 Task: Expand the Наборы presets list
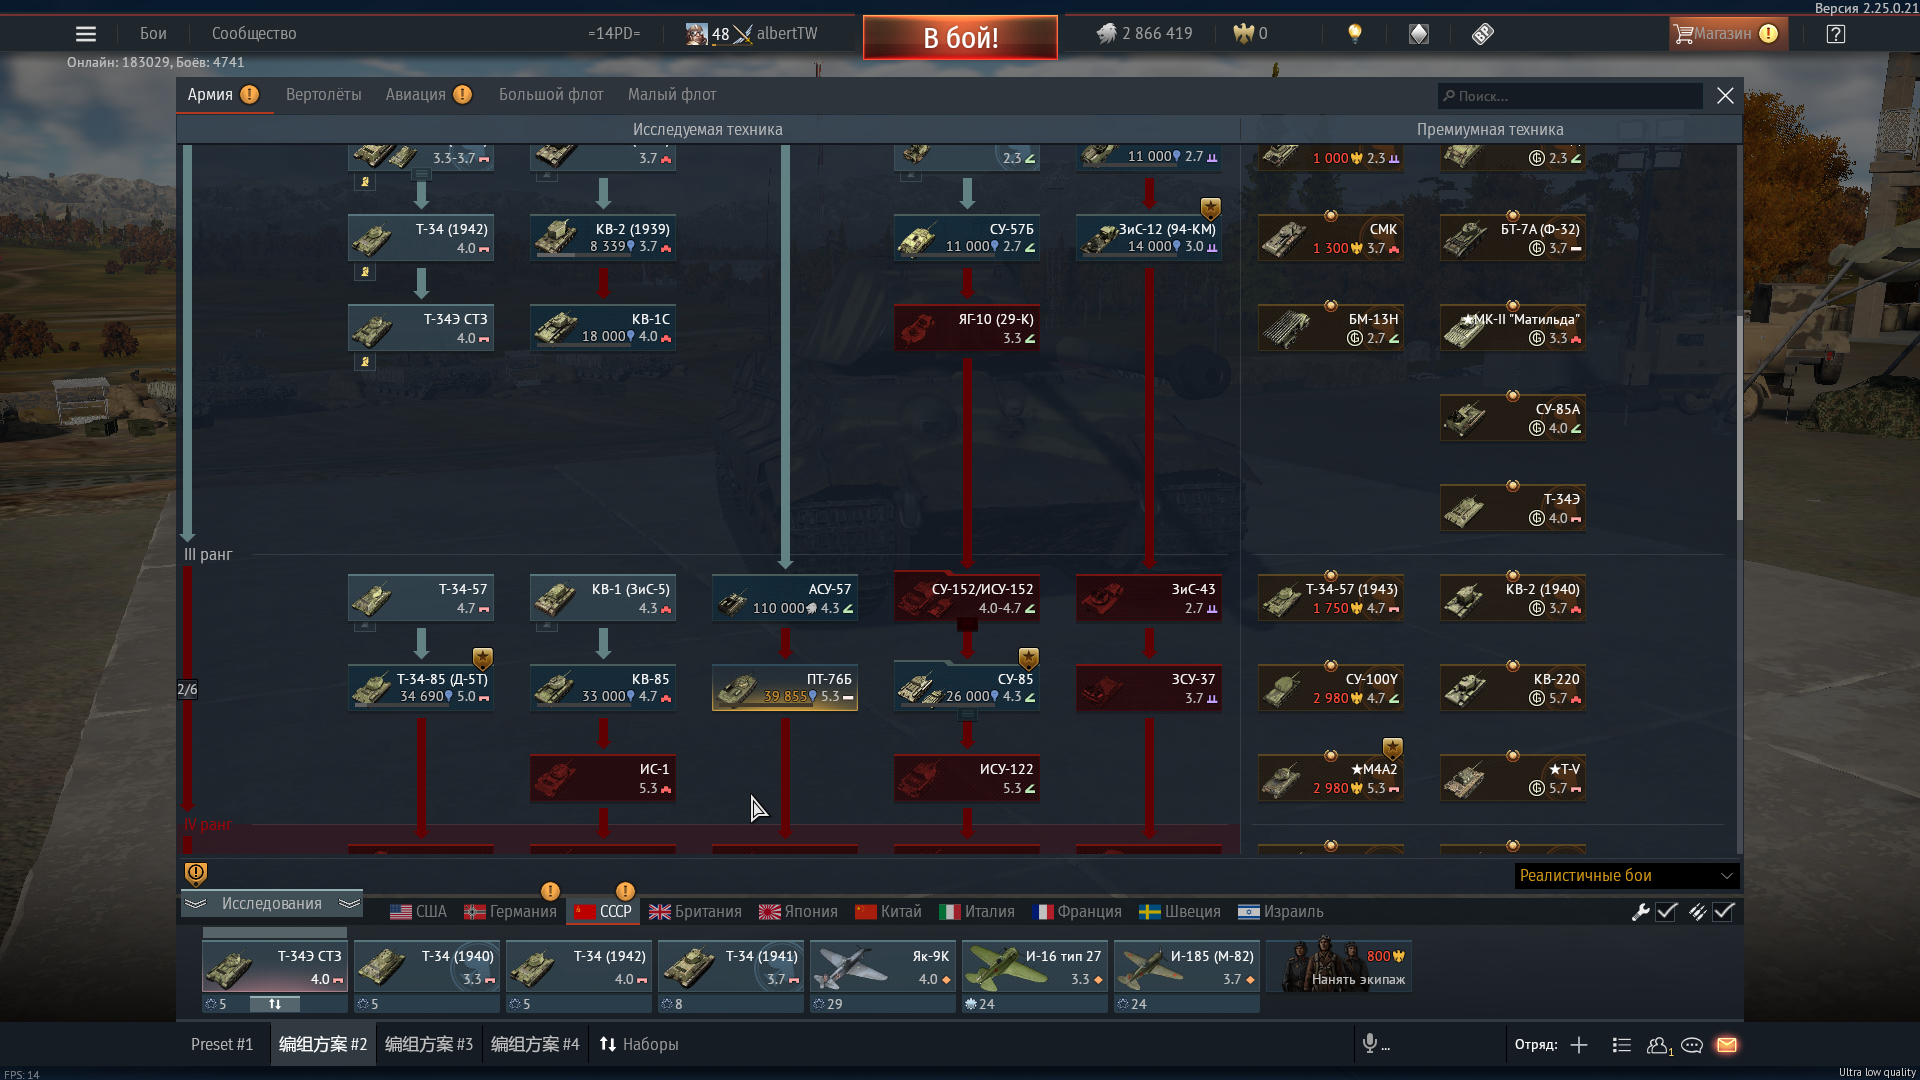tap(638, 1045)
